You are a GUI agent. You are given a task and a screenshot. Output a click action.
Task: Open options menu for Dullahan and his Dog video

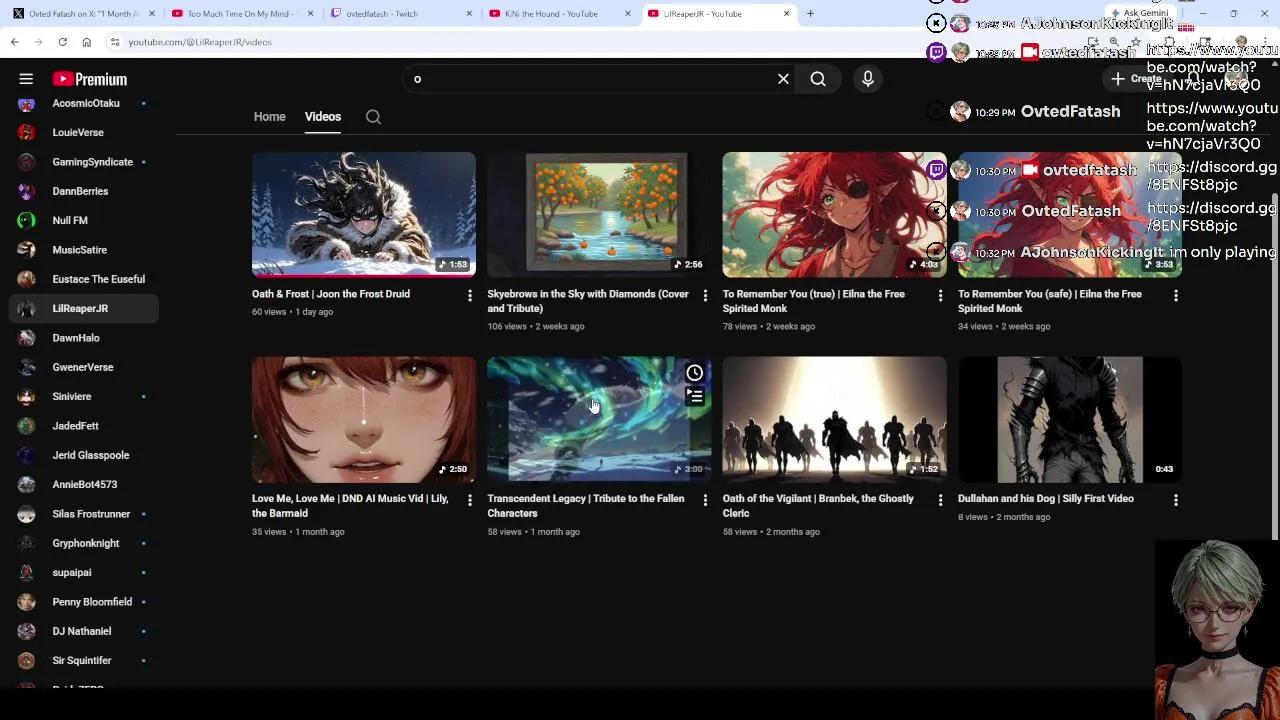coord(1176,500)
